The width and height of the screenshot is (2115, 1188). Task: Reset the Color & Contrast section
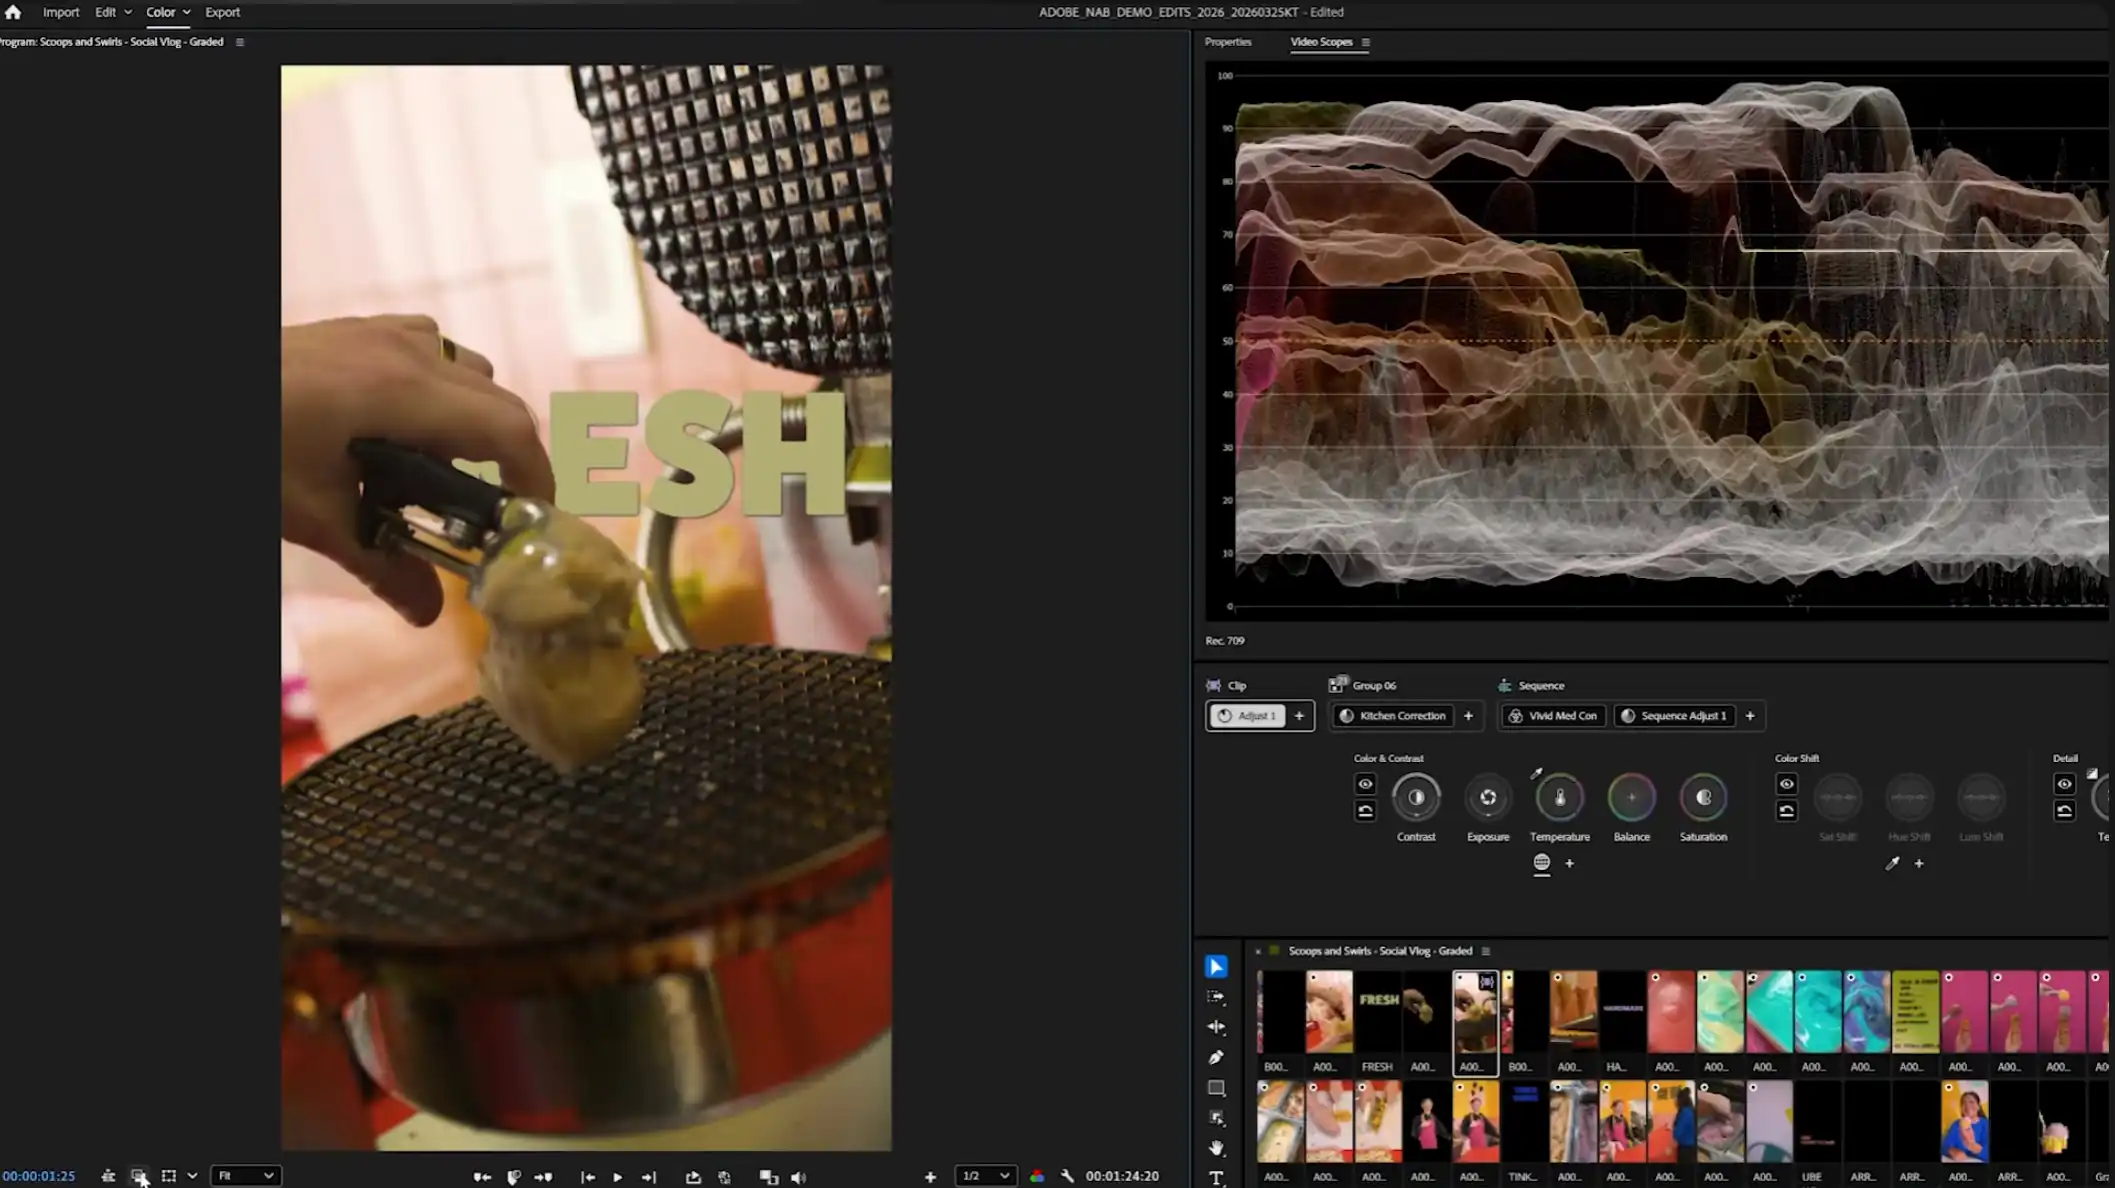pyautogui.click(x=1365, y=811)
